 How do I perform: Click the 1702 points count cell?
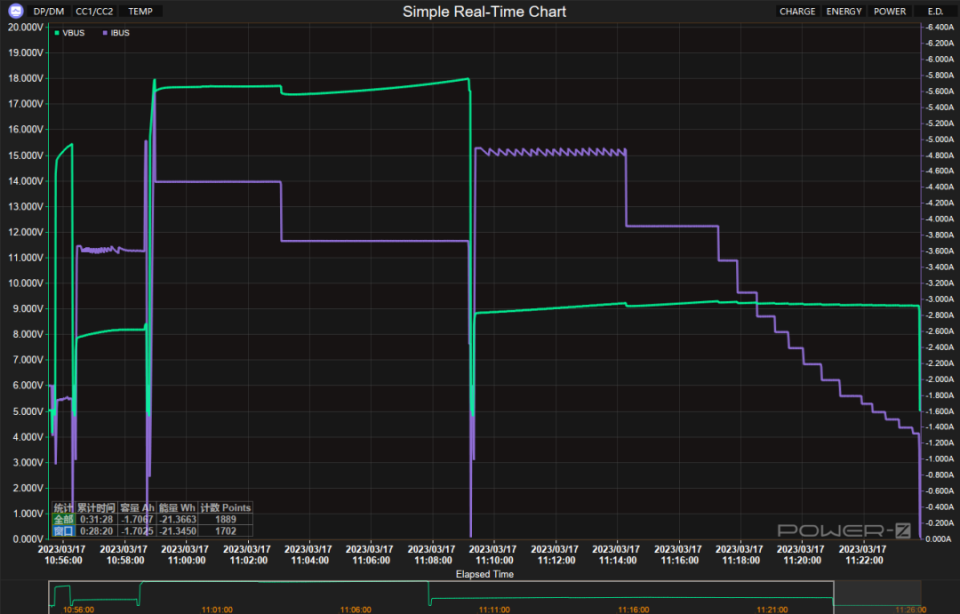225,531
